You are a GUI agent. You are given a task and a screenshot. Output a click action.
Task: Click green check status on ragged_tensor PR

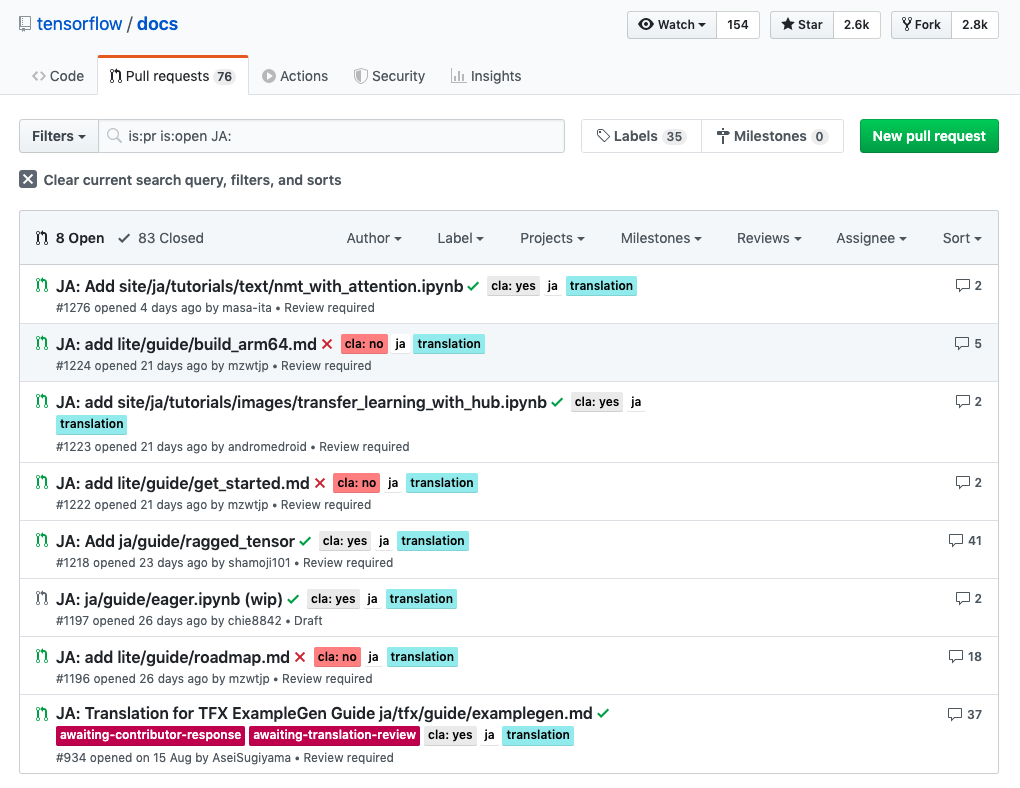(305, 541)
